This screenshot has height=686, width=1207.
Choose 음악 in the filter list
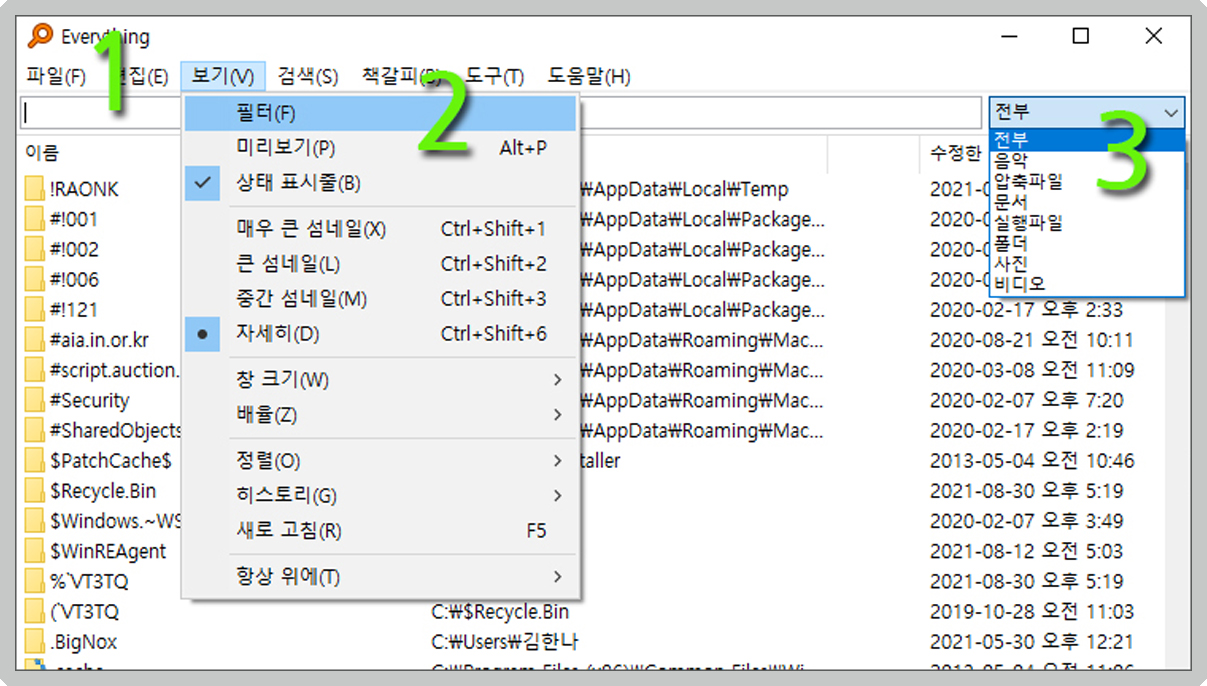[1087, 160]
